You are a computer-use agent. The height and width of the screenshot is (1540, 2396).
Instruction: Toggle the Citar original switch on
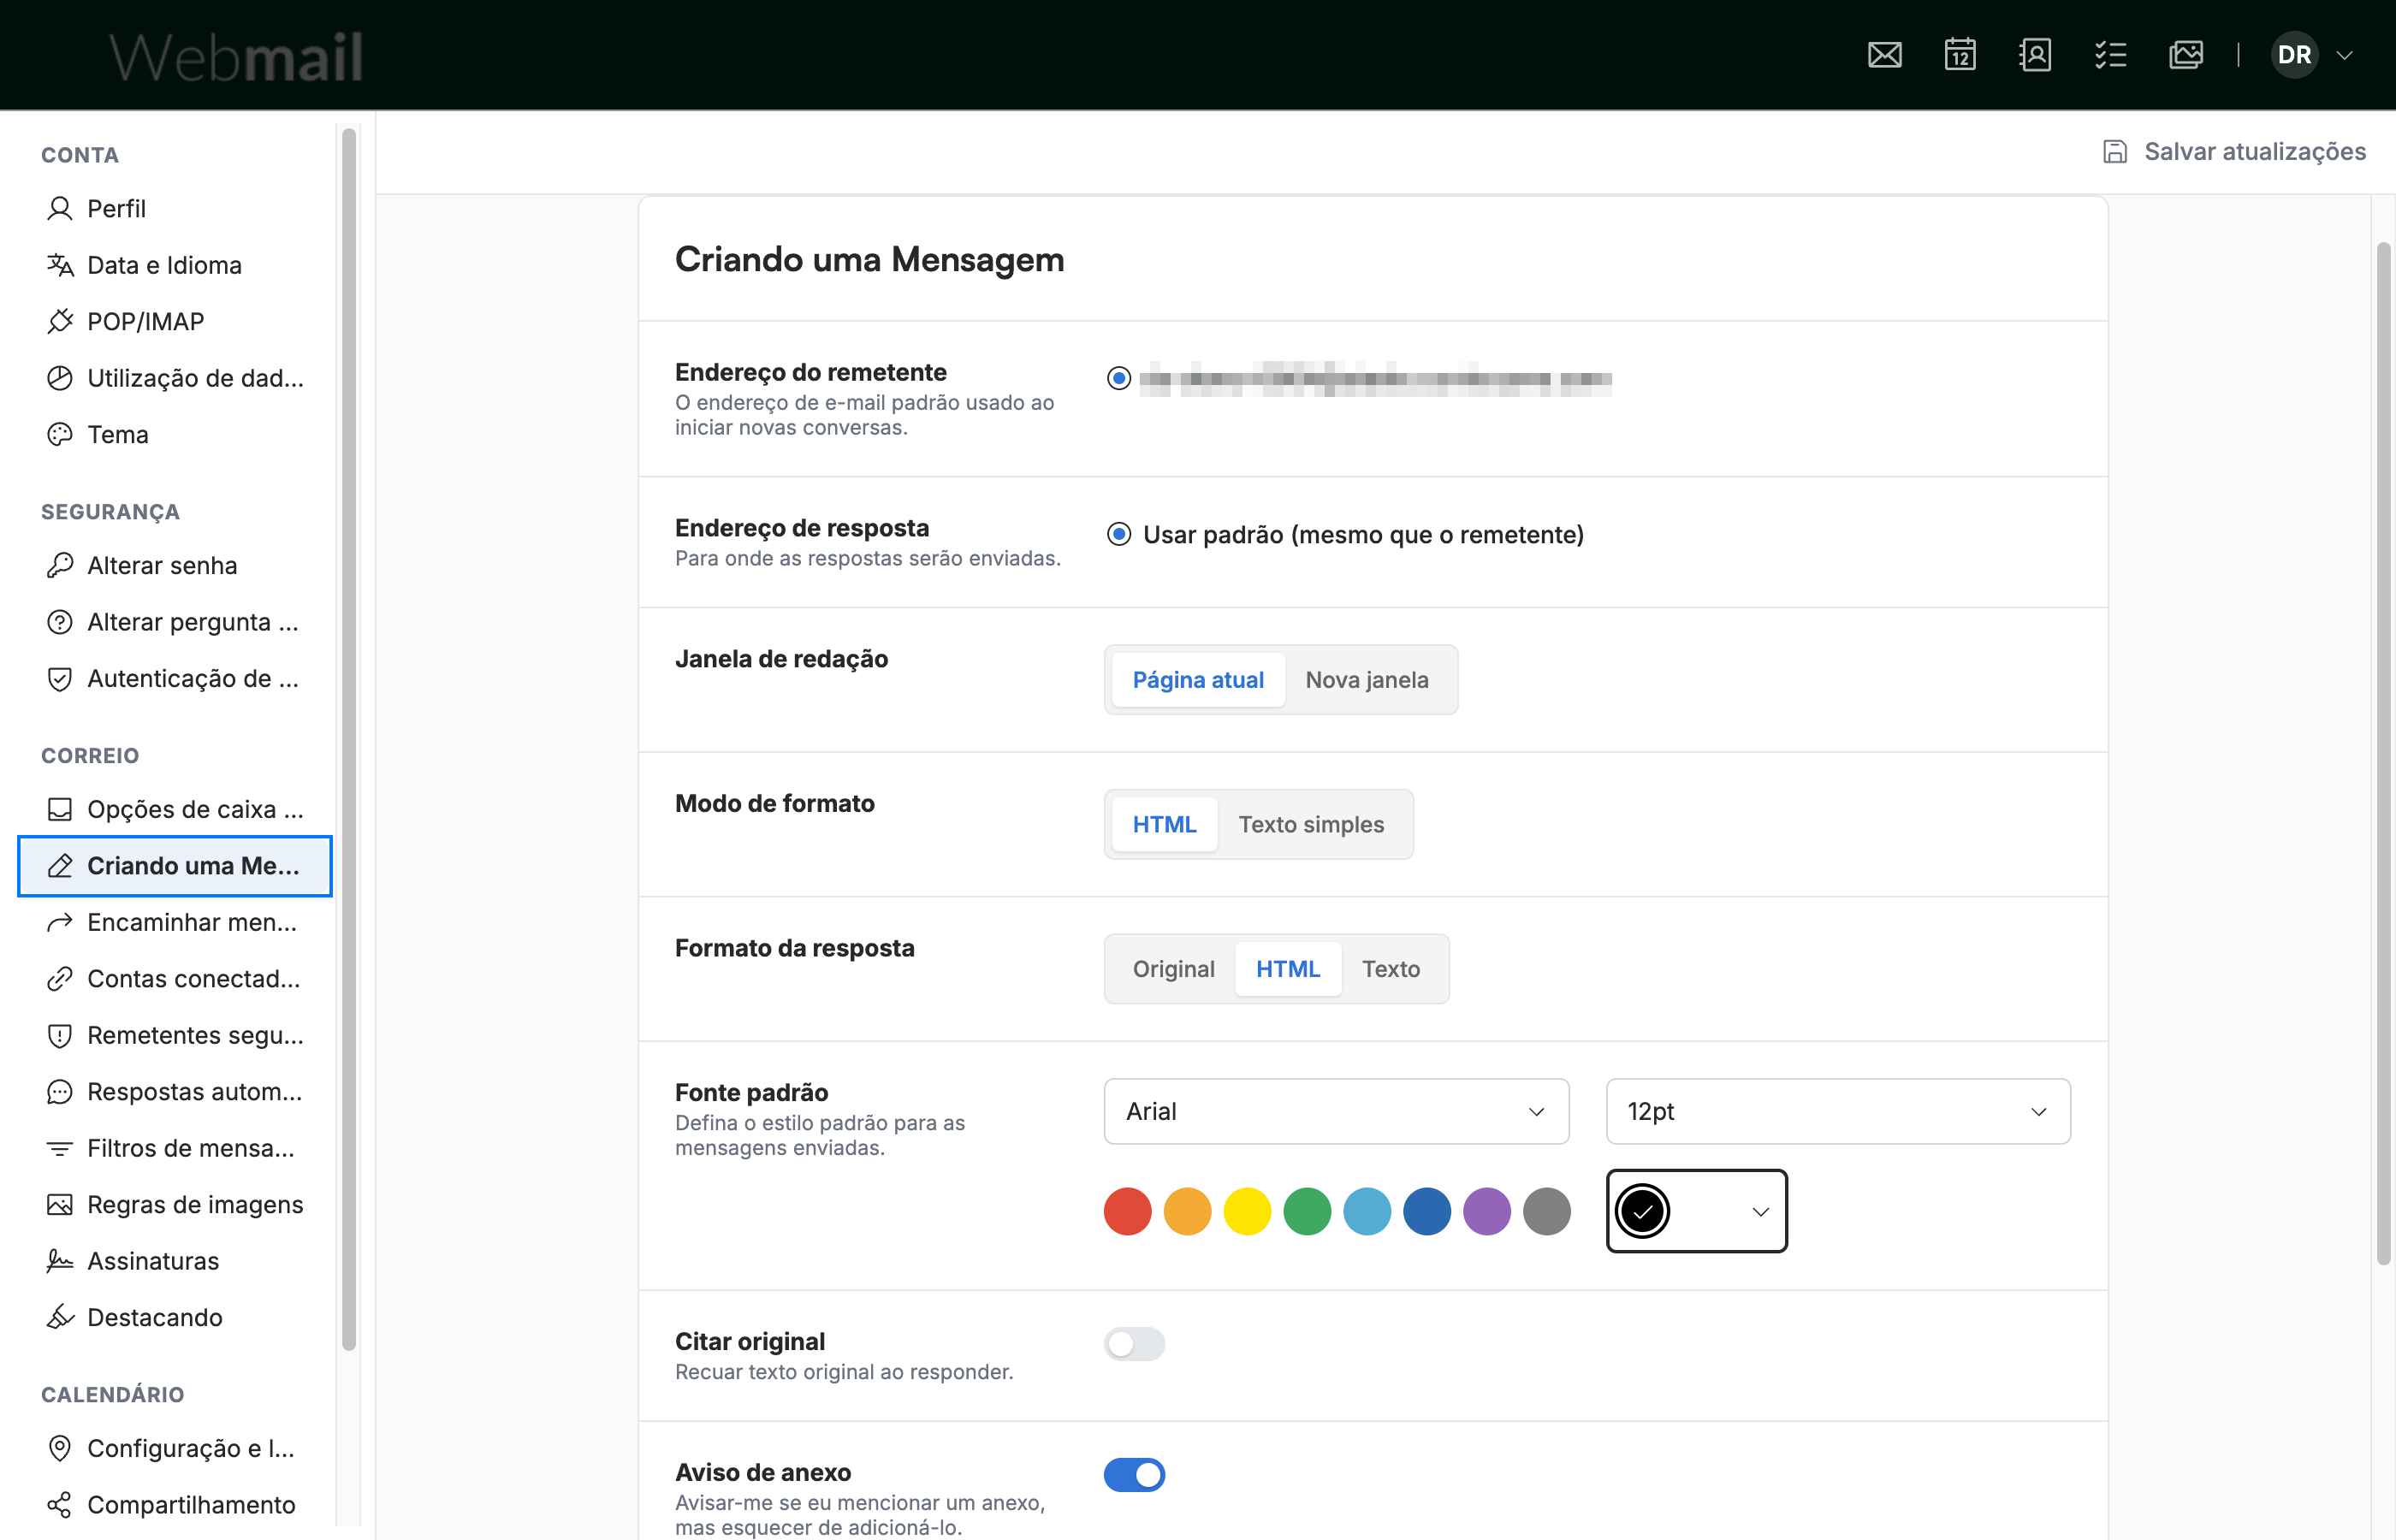pyautogui.click(x=1134, y=1343)
